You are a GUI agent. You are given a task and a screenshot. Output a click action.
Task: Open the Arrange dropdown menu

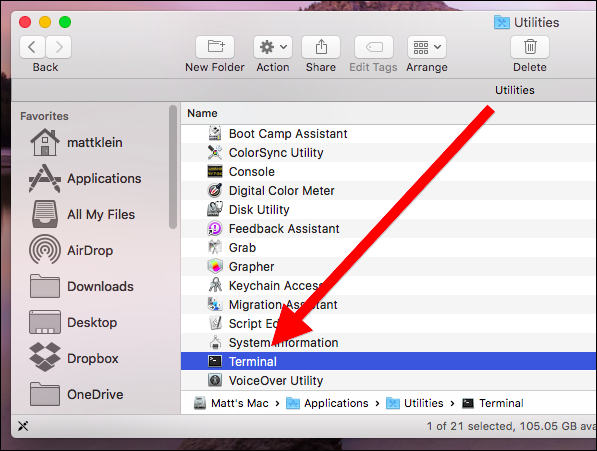[x=427, y=47]
